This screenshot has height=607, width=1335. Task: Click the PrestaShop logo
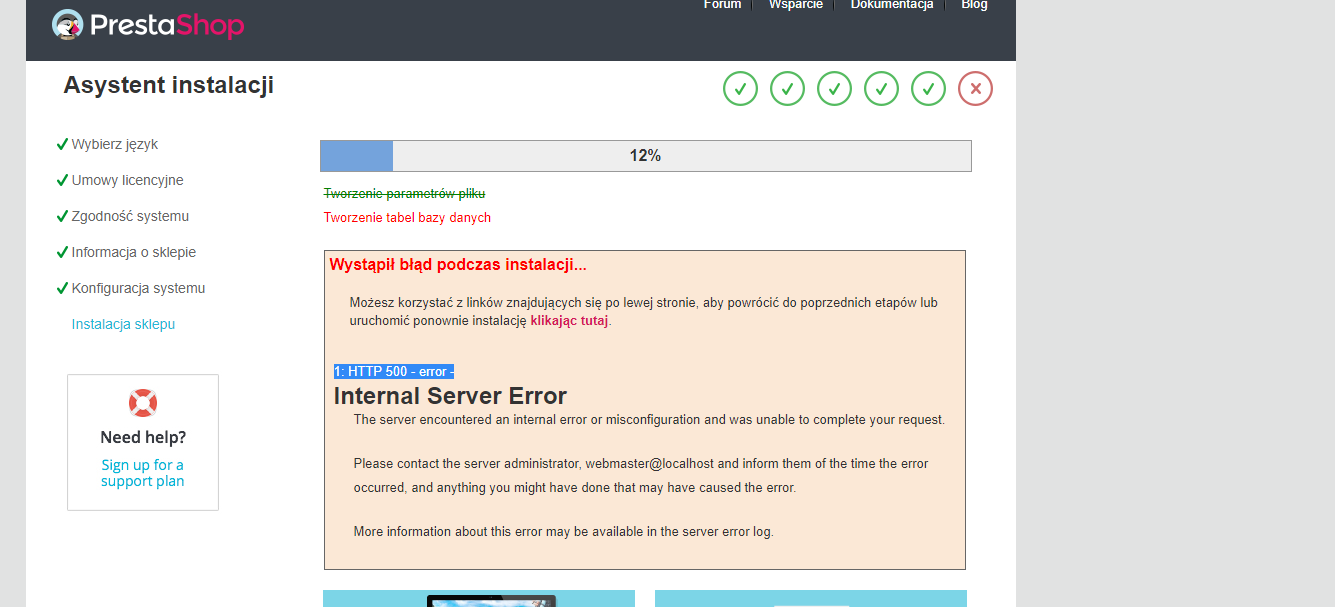pyautogui.click(x=148, y=24)
